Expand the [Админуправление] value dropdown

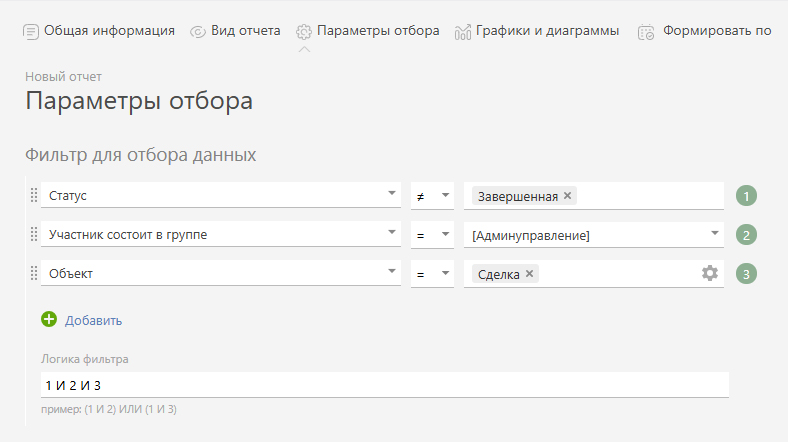(715, 233)
